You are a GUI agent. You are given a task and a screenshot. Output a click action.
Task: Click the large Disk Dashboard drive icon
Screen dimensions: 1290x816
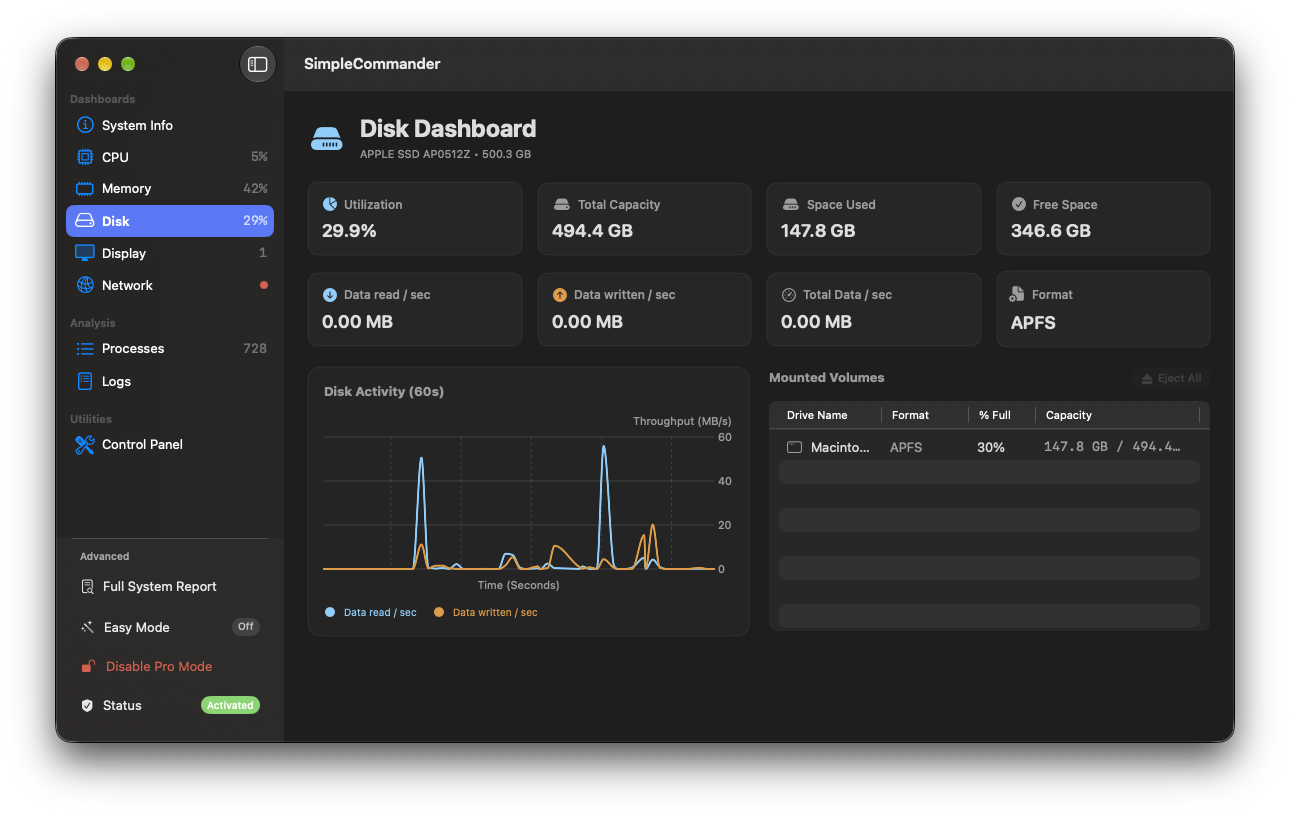pos(327,139)
